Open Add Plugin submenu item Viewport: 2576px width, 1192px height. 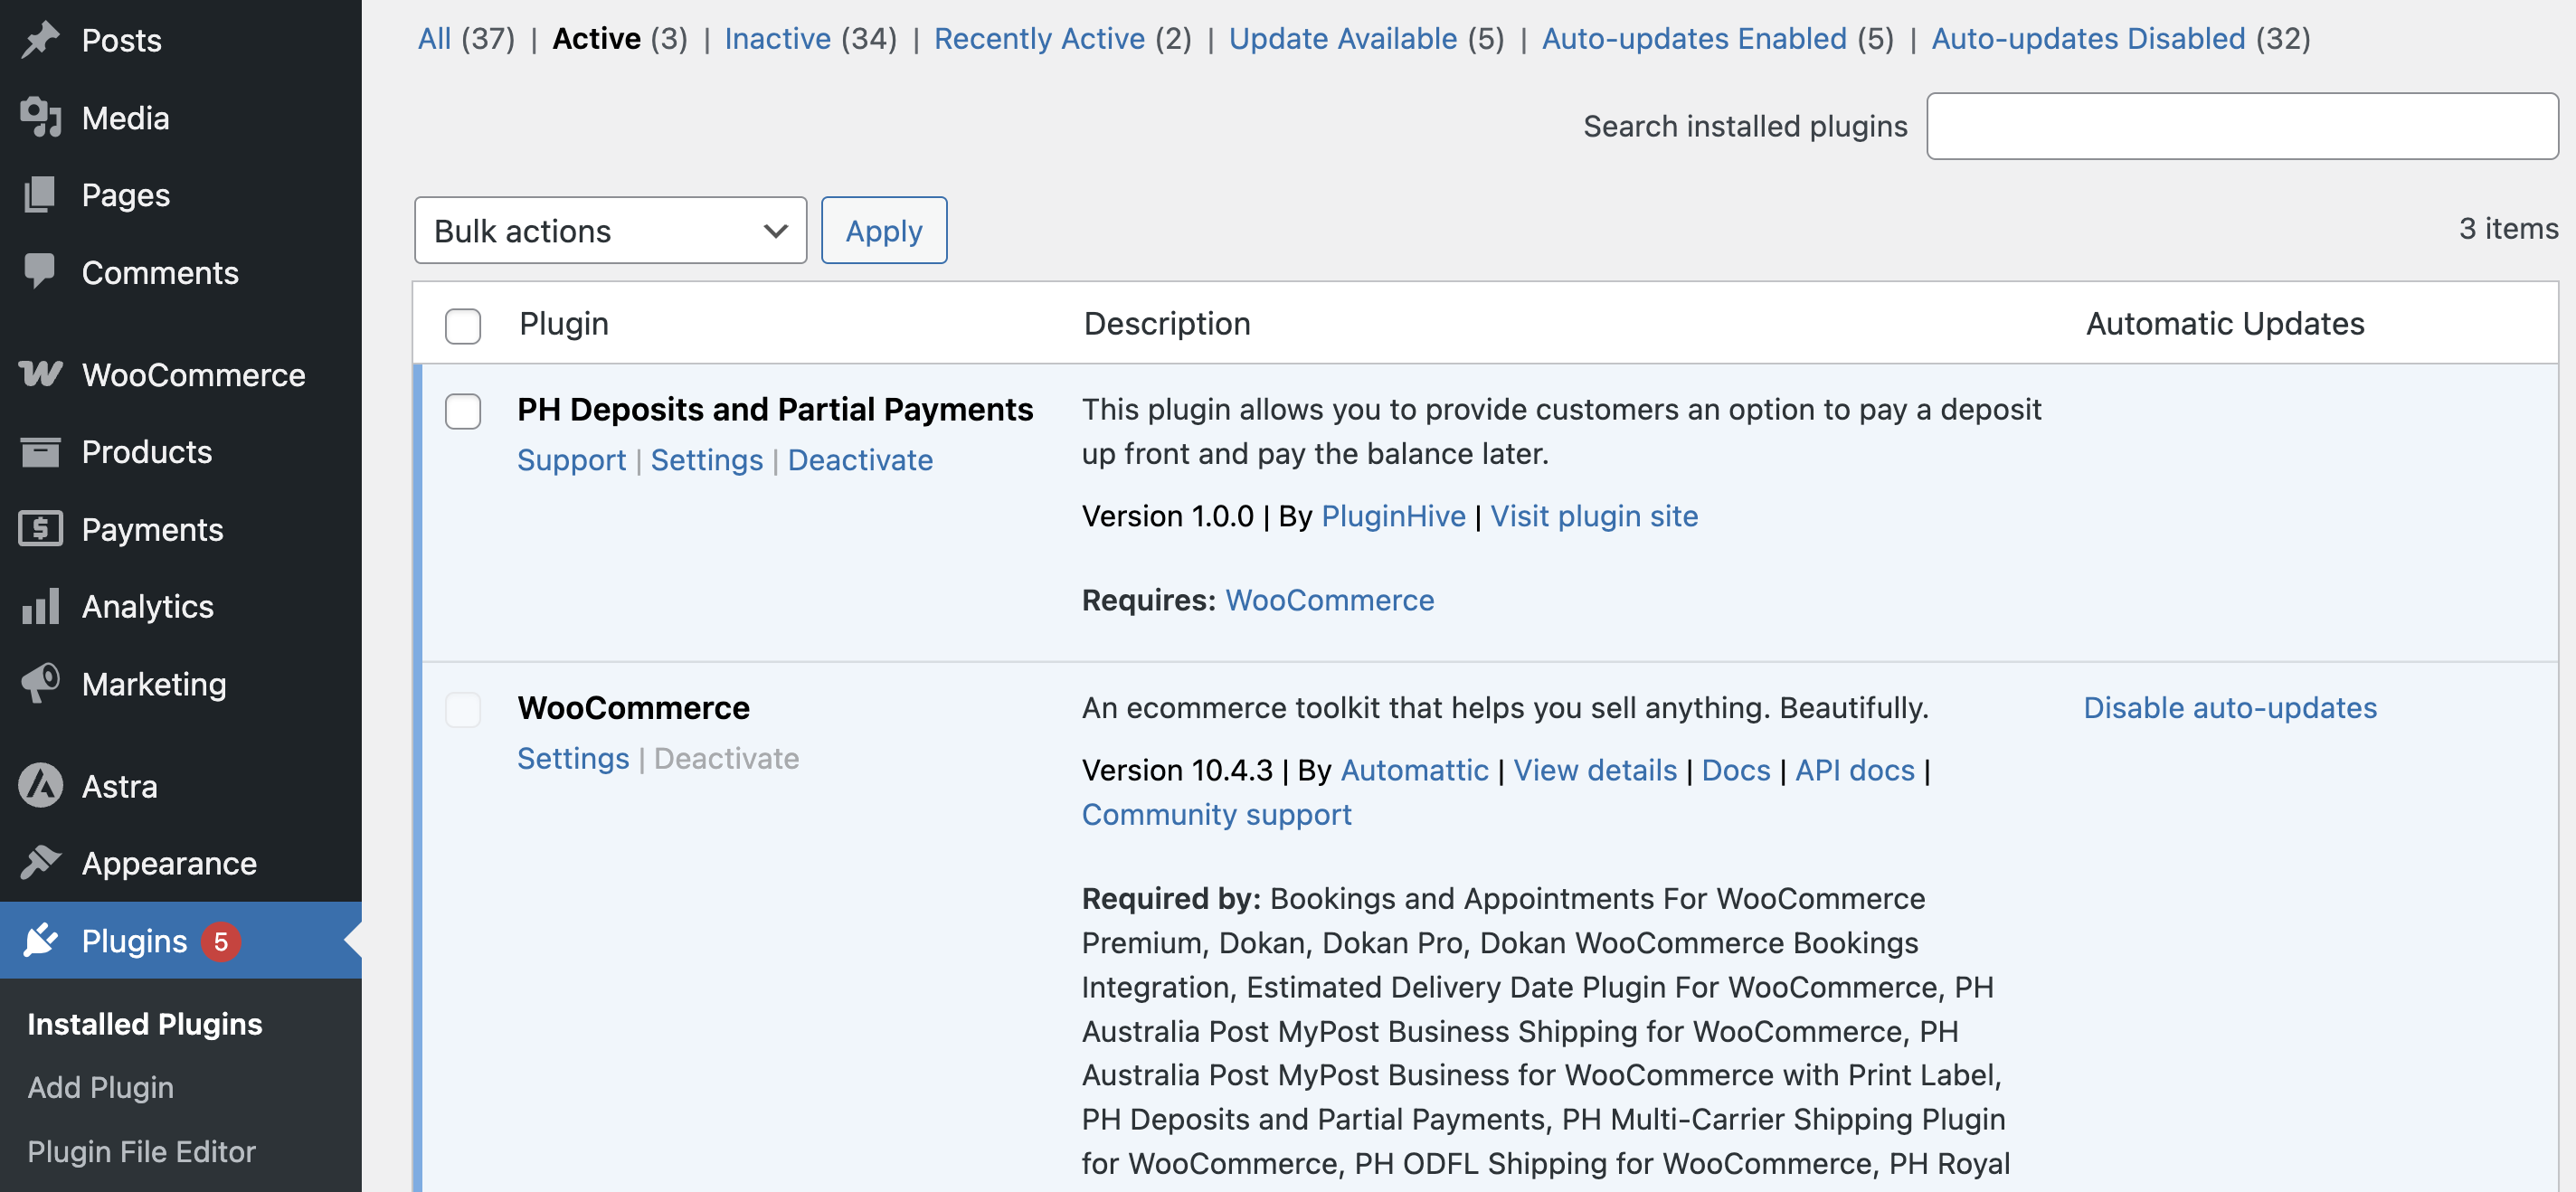(x=100, y=1087)
